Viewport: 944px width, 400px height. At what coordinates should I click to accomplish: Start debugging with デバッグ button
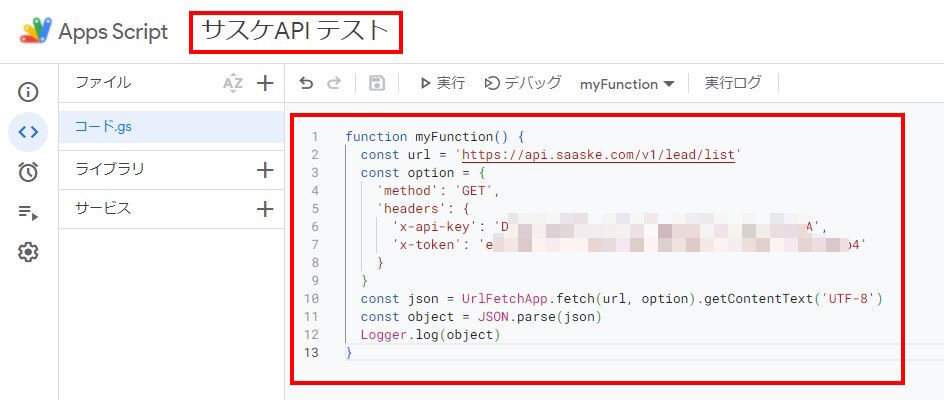pyautogui.click(x=522, y=84)
